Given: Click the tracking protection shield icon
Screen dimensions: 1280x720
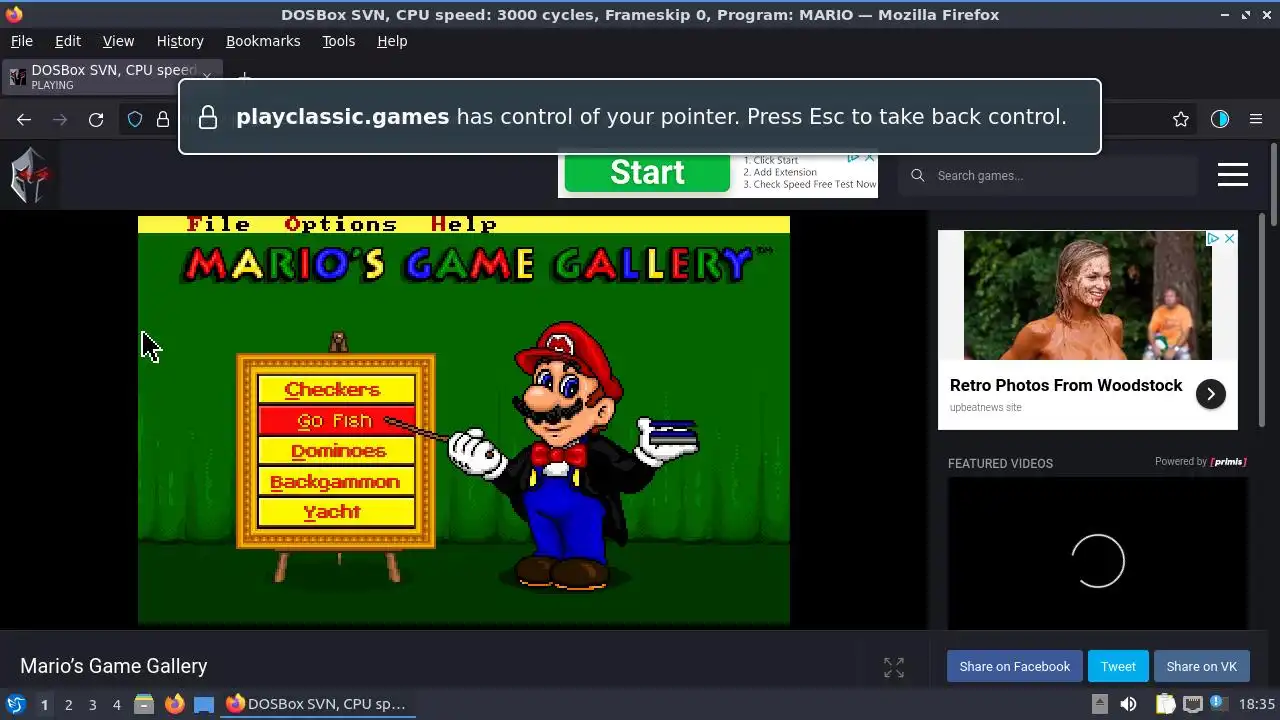Looking at the screenshot, I should (x=135, y=120).
